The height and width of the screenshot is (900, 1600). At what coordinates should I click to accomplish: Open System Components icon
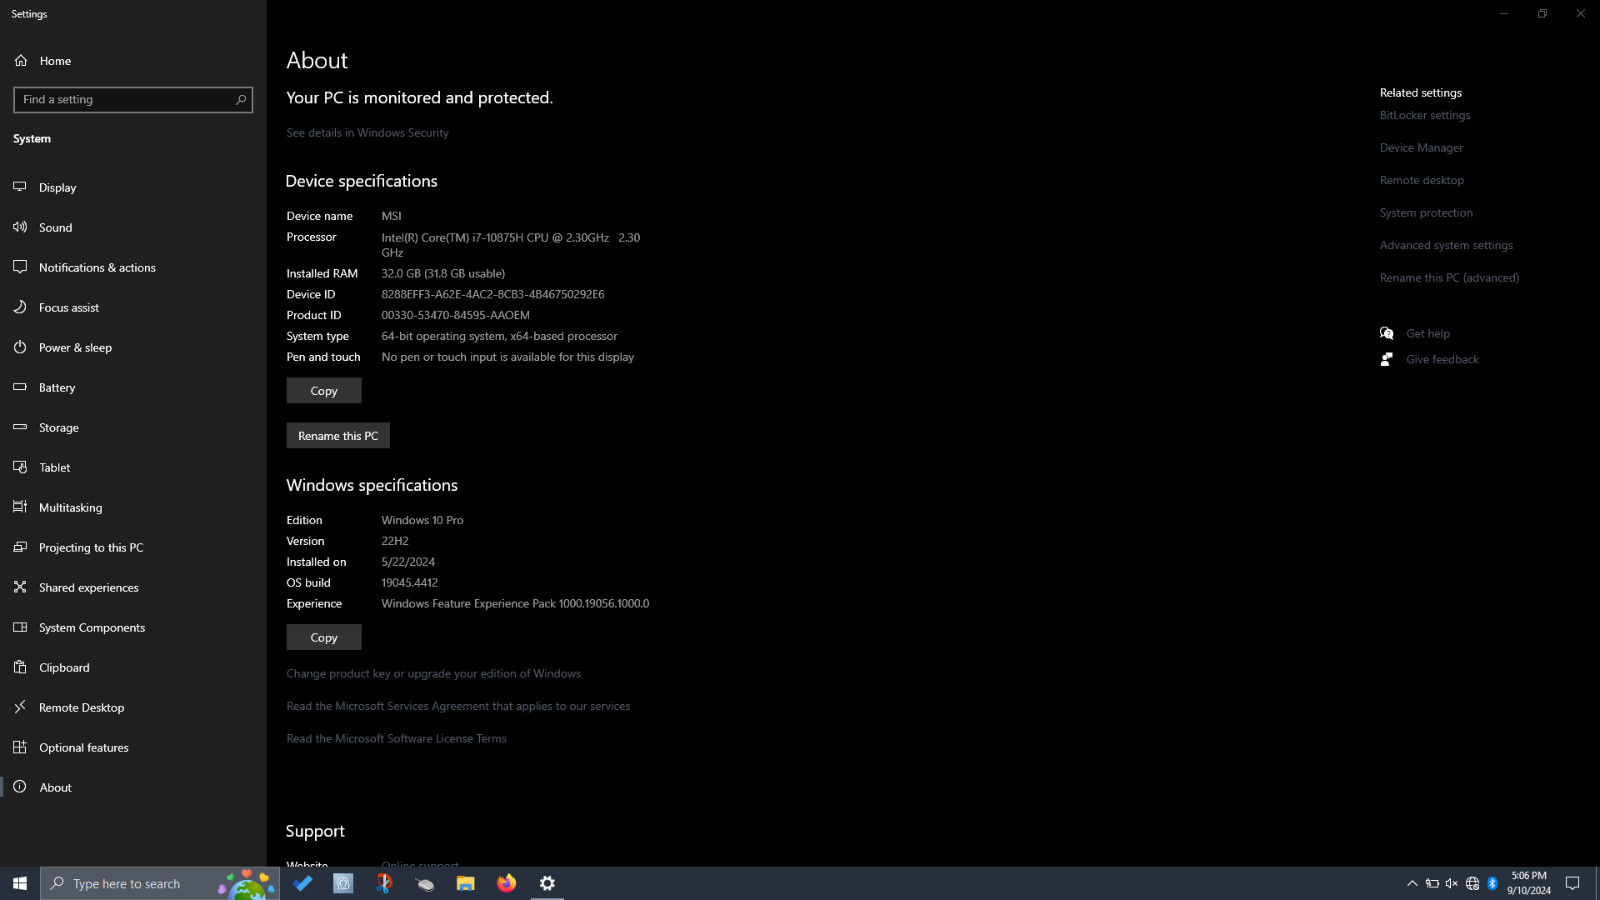coord(20,627)
